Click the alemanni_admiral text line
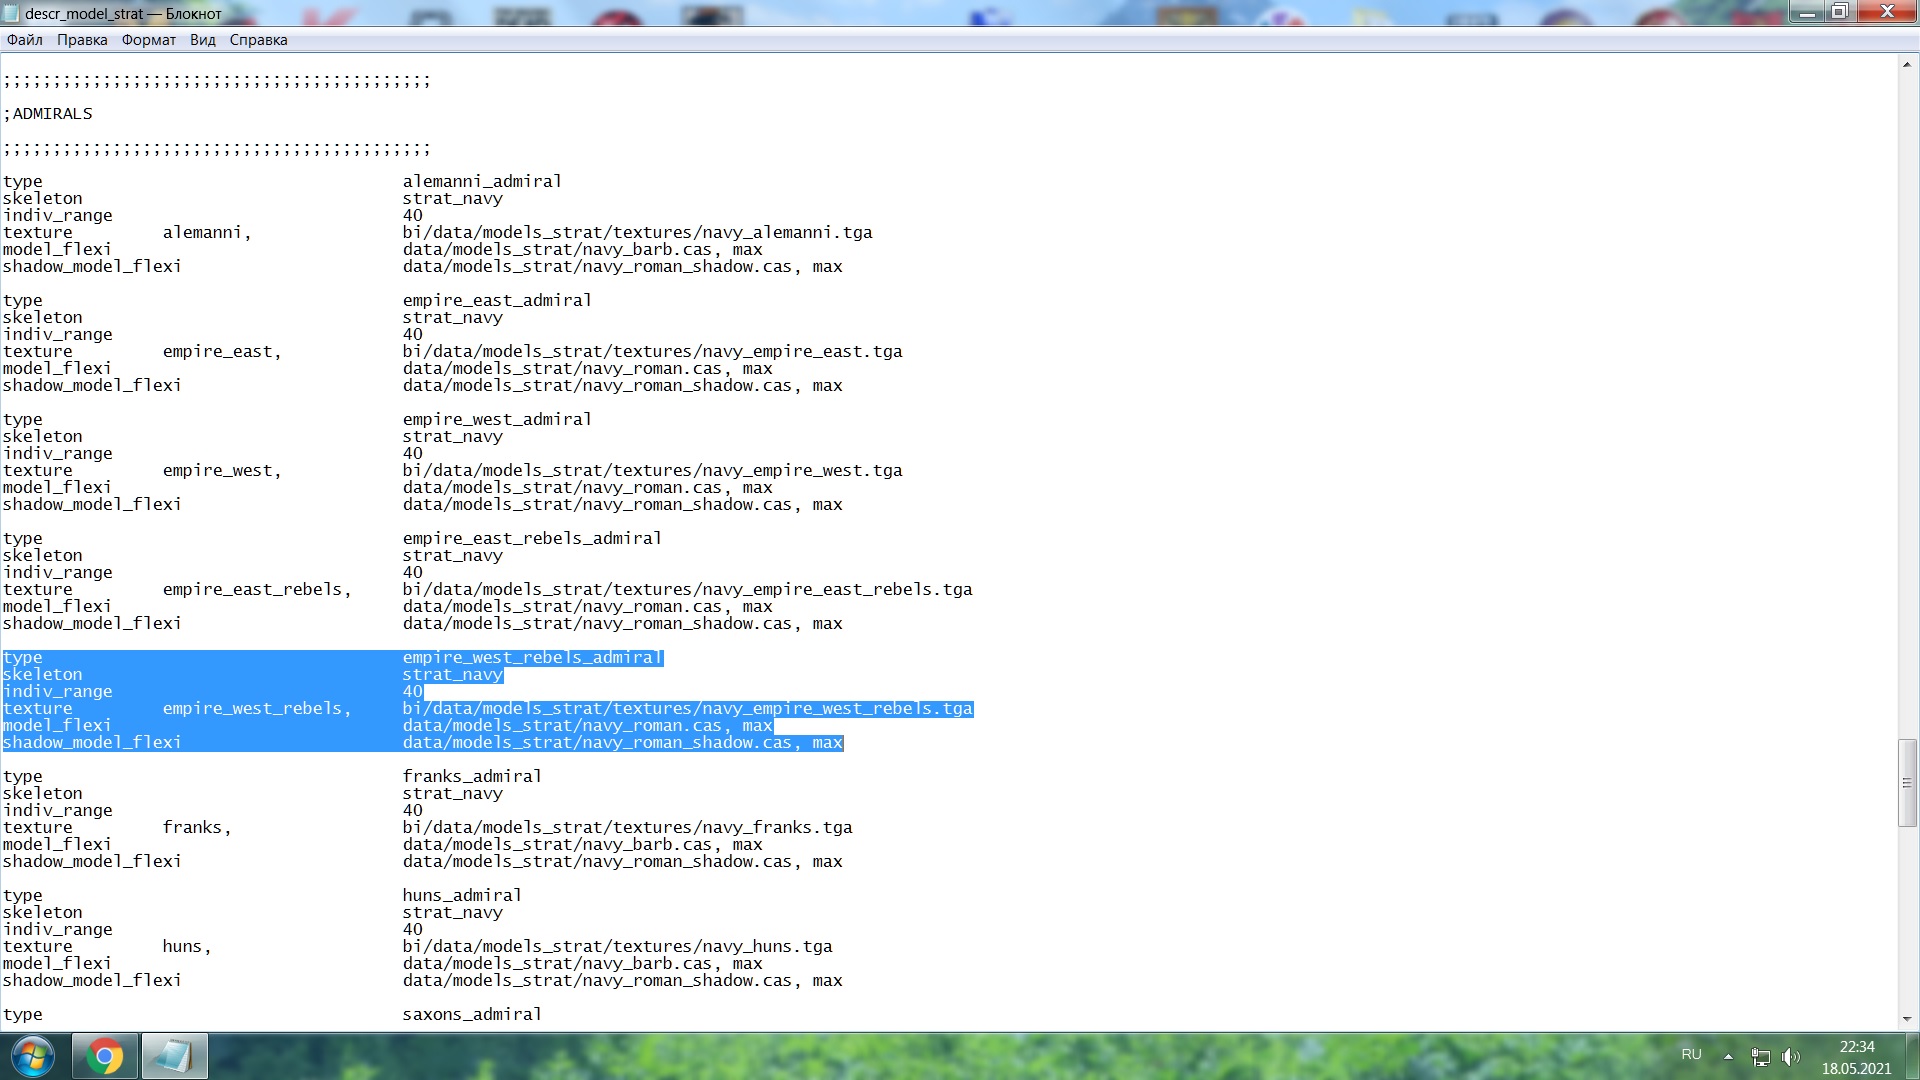 coord(482,181)
